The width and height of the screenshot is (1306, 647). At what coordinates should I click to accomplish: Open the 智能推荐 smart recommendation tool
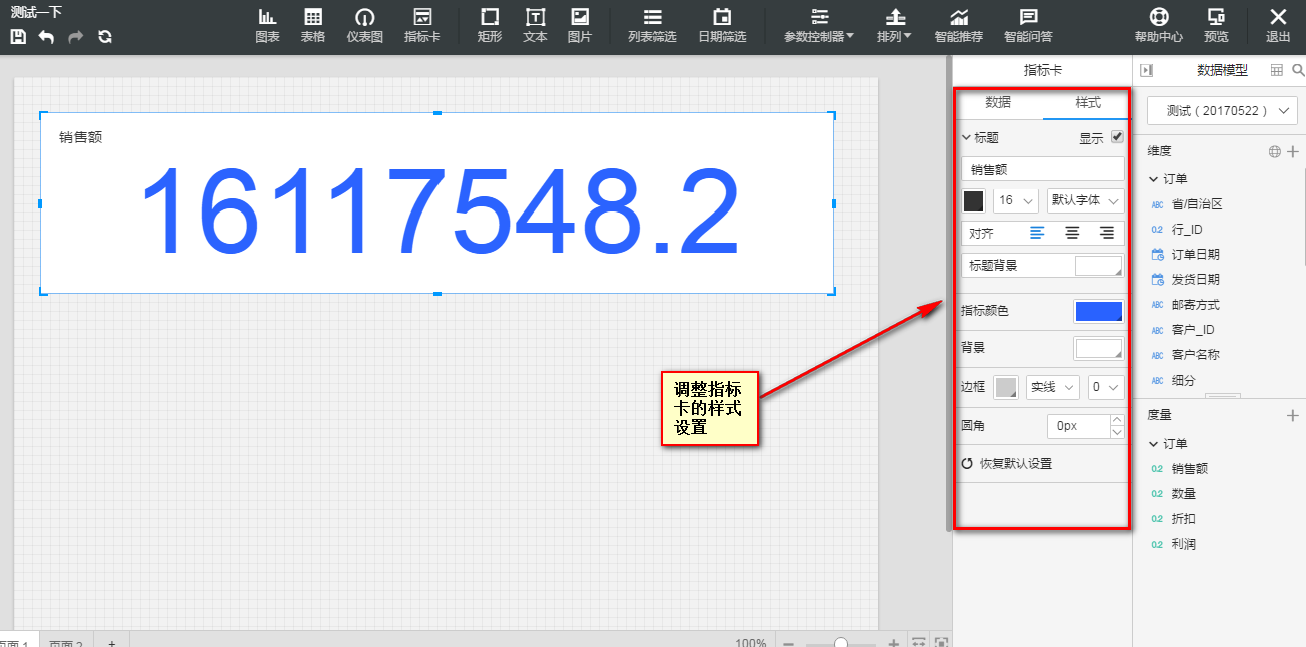[959, 25]
